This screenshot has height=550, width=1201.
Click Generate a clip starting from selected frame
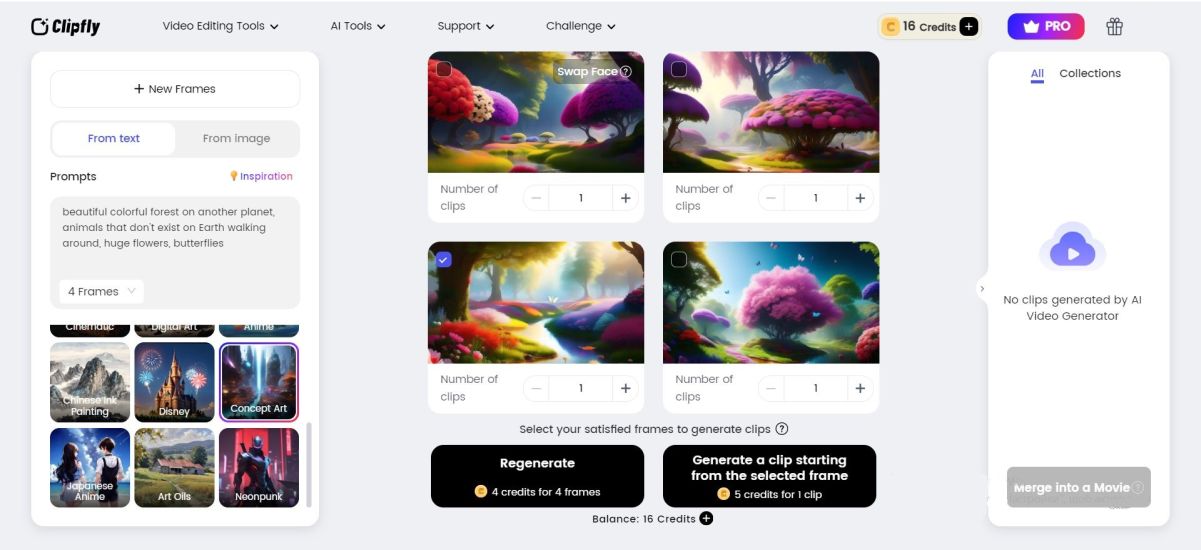tap(769, 476)
